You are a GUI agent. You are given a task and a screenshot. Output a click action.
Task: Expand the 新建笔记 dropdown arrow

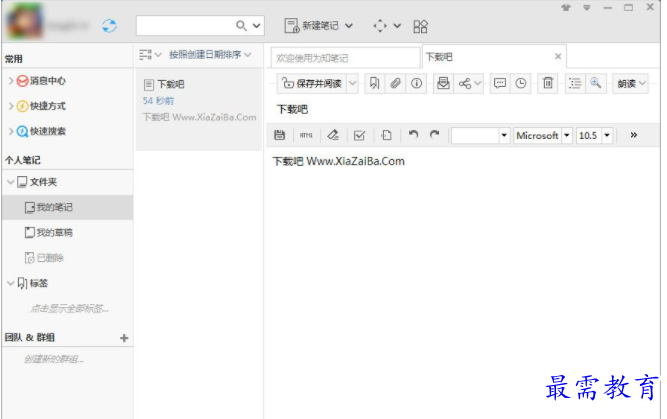point(349,26)
